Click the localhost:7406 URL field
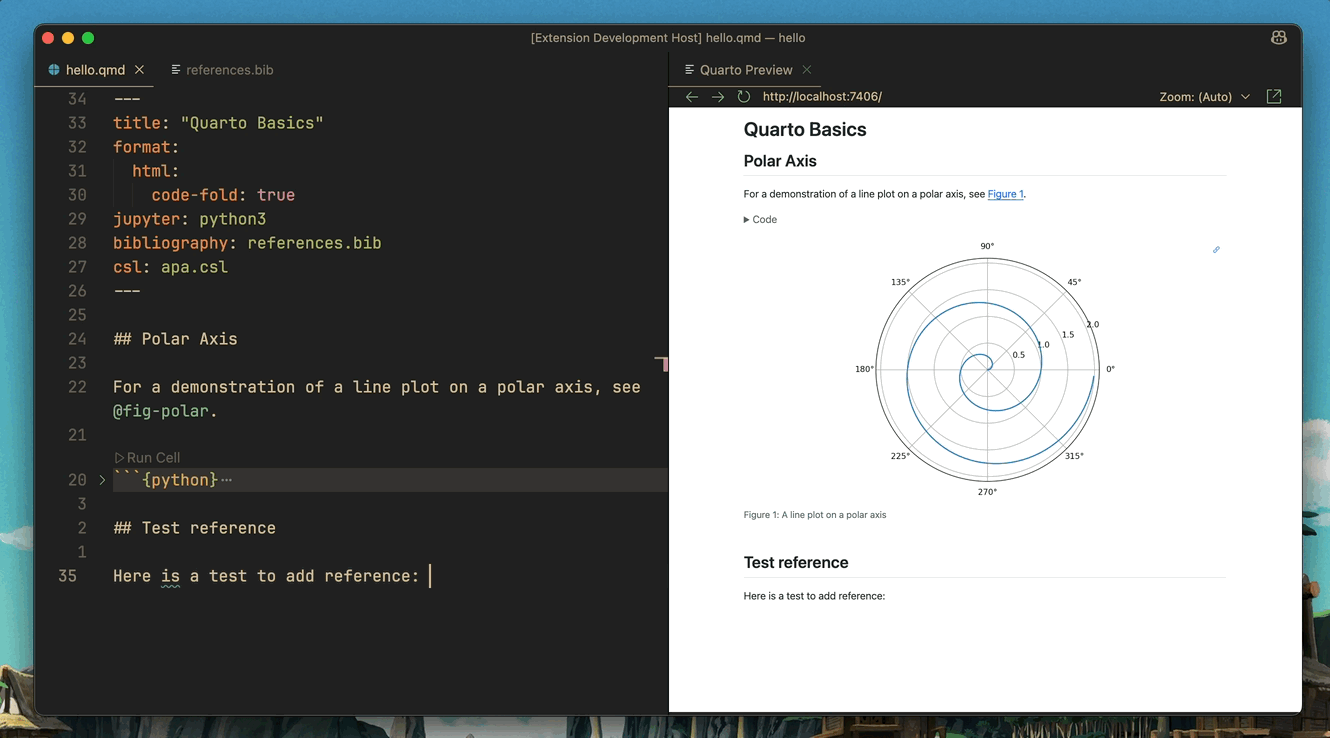 (x=822, y=97)
